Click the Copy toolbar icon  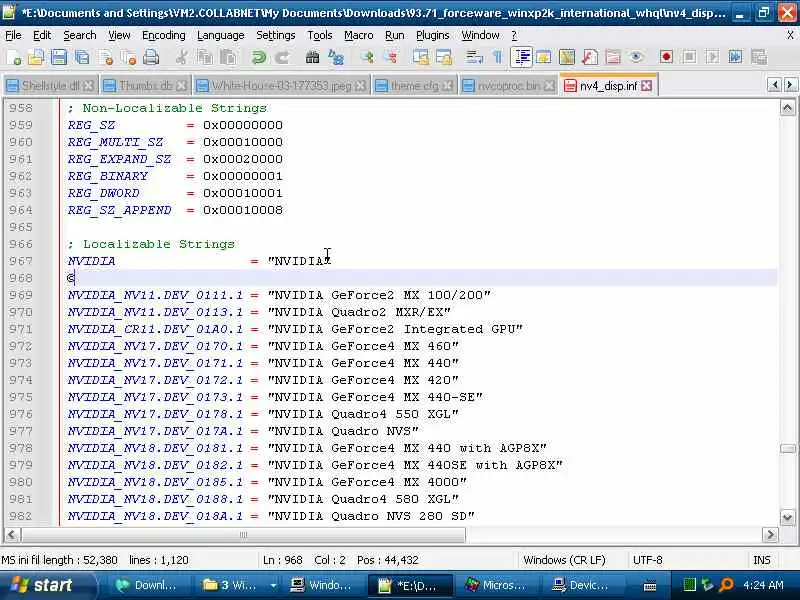coord(205,57)
